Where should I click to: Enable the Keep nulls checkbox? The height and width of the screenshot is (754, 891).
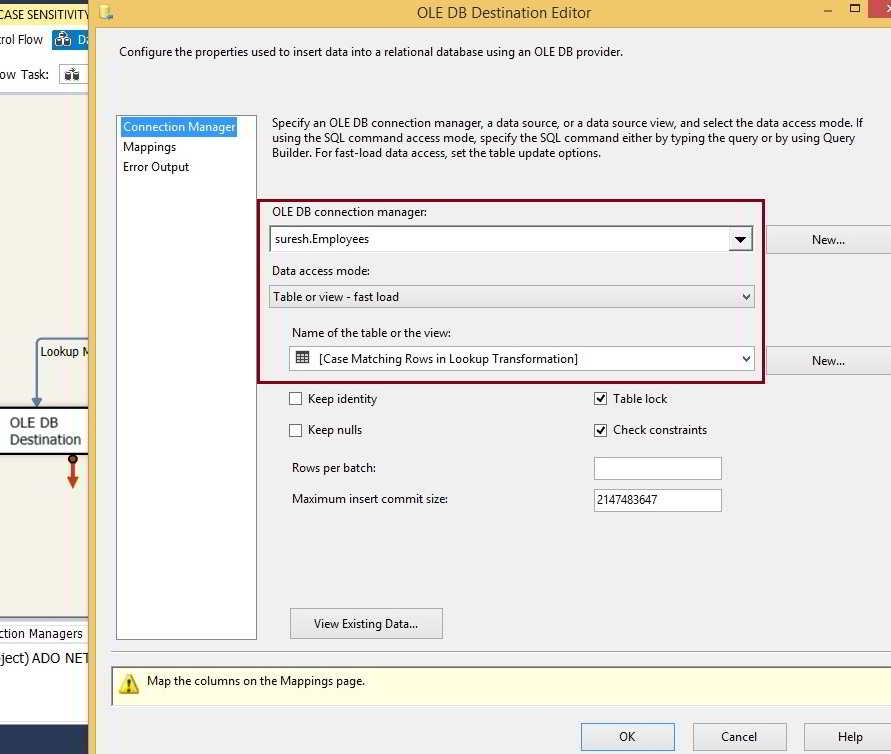(295, 430)
